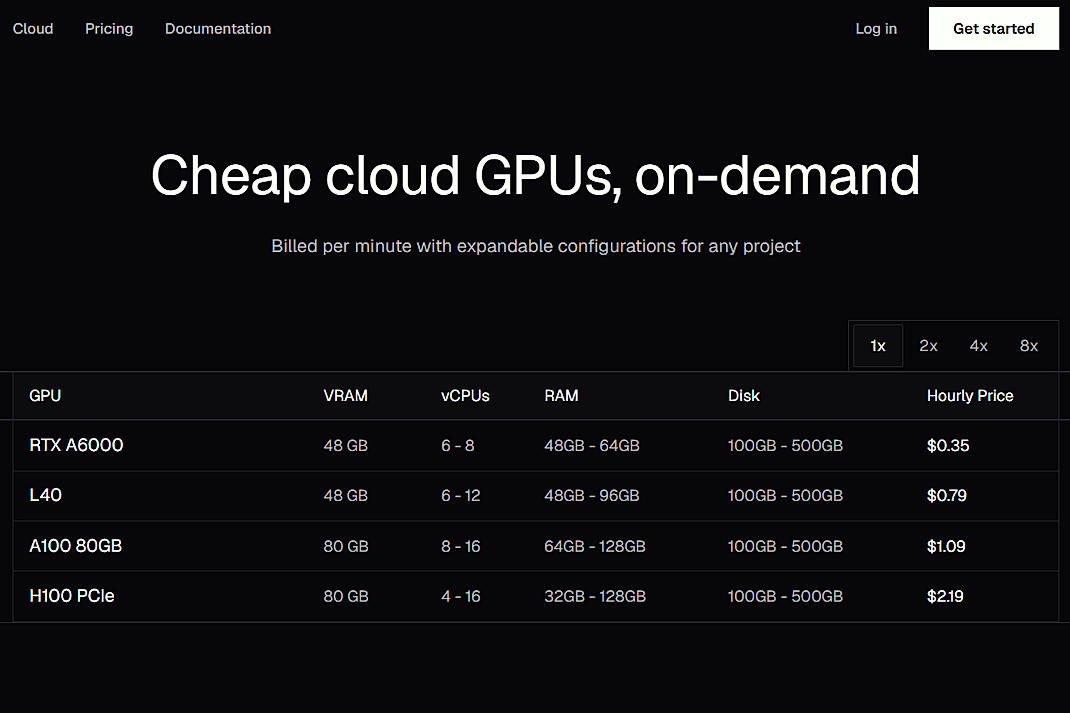Click the RTX A6000 VRAM value 48 GB
Viewport: 1070px width, 713px height.
(x=345, y=446)
